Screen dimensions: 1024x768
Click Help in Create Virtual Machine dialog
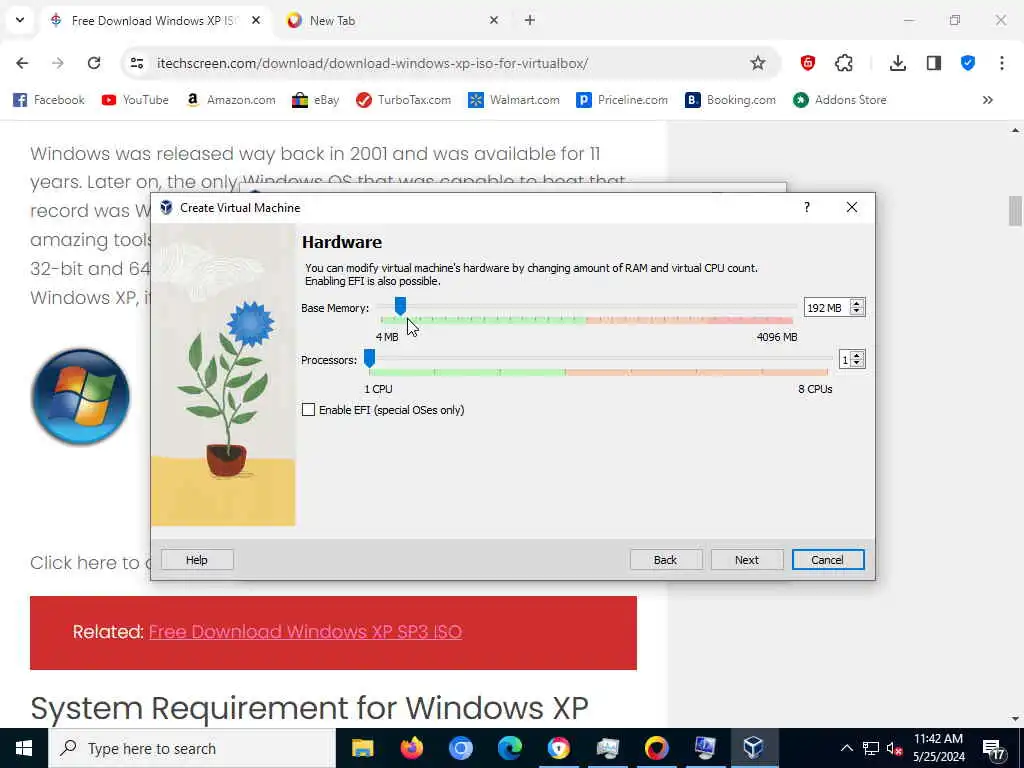point(197,560)
